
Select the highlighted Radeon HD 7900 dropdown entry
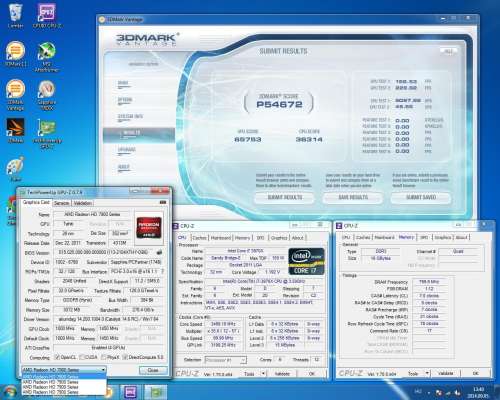click(x=64, y=377)
